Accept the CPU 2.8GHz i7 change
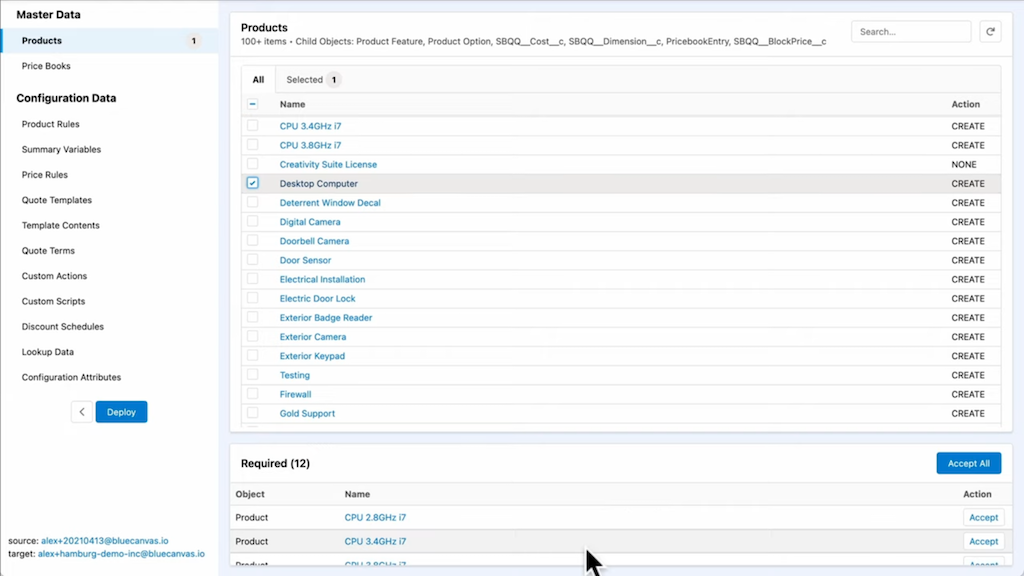This screenshot has width=1024, height=576. pos(983,517)
